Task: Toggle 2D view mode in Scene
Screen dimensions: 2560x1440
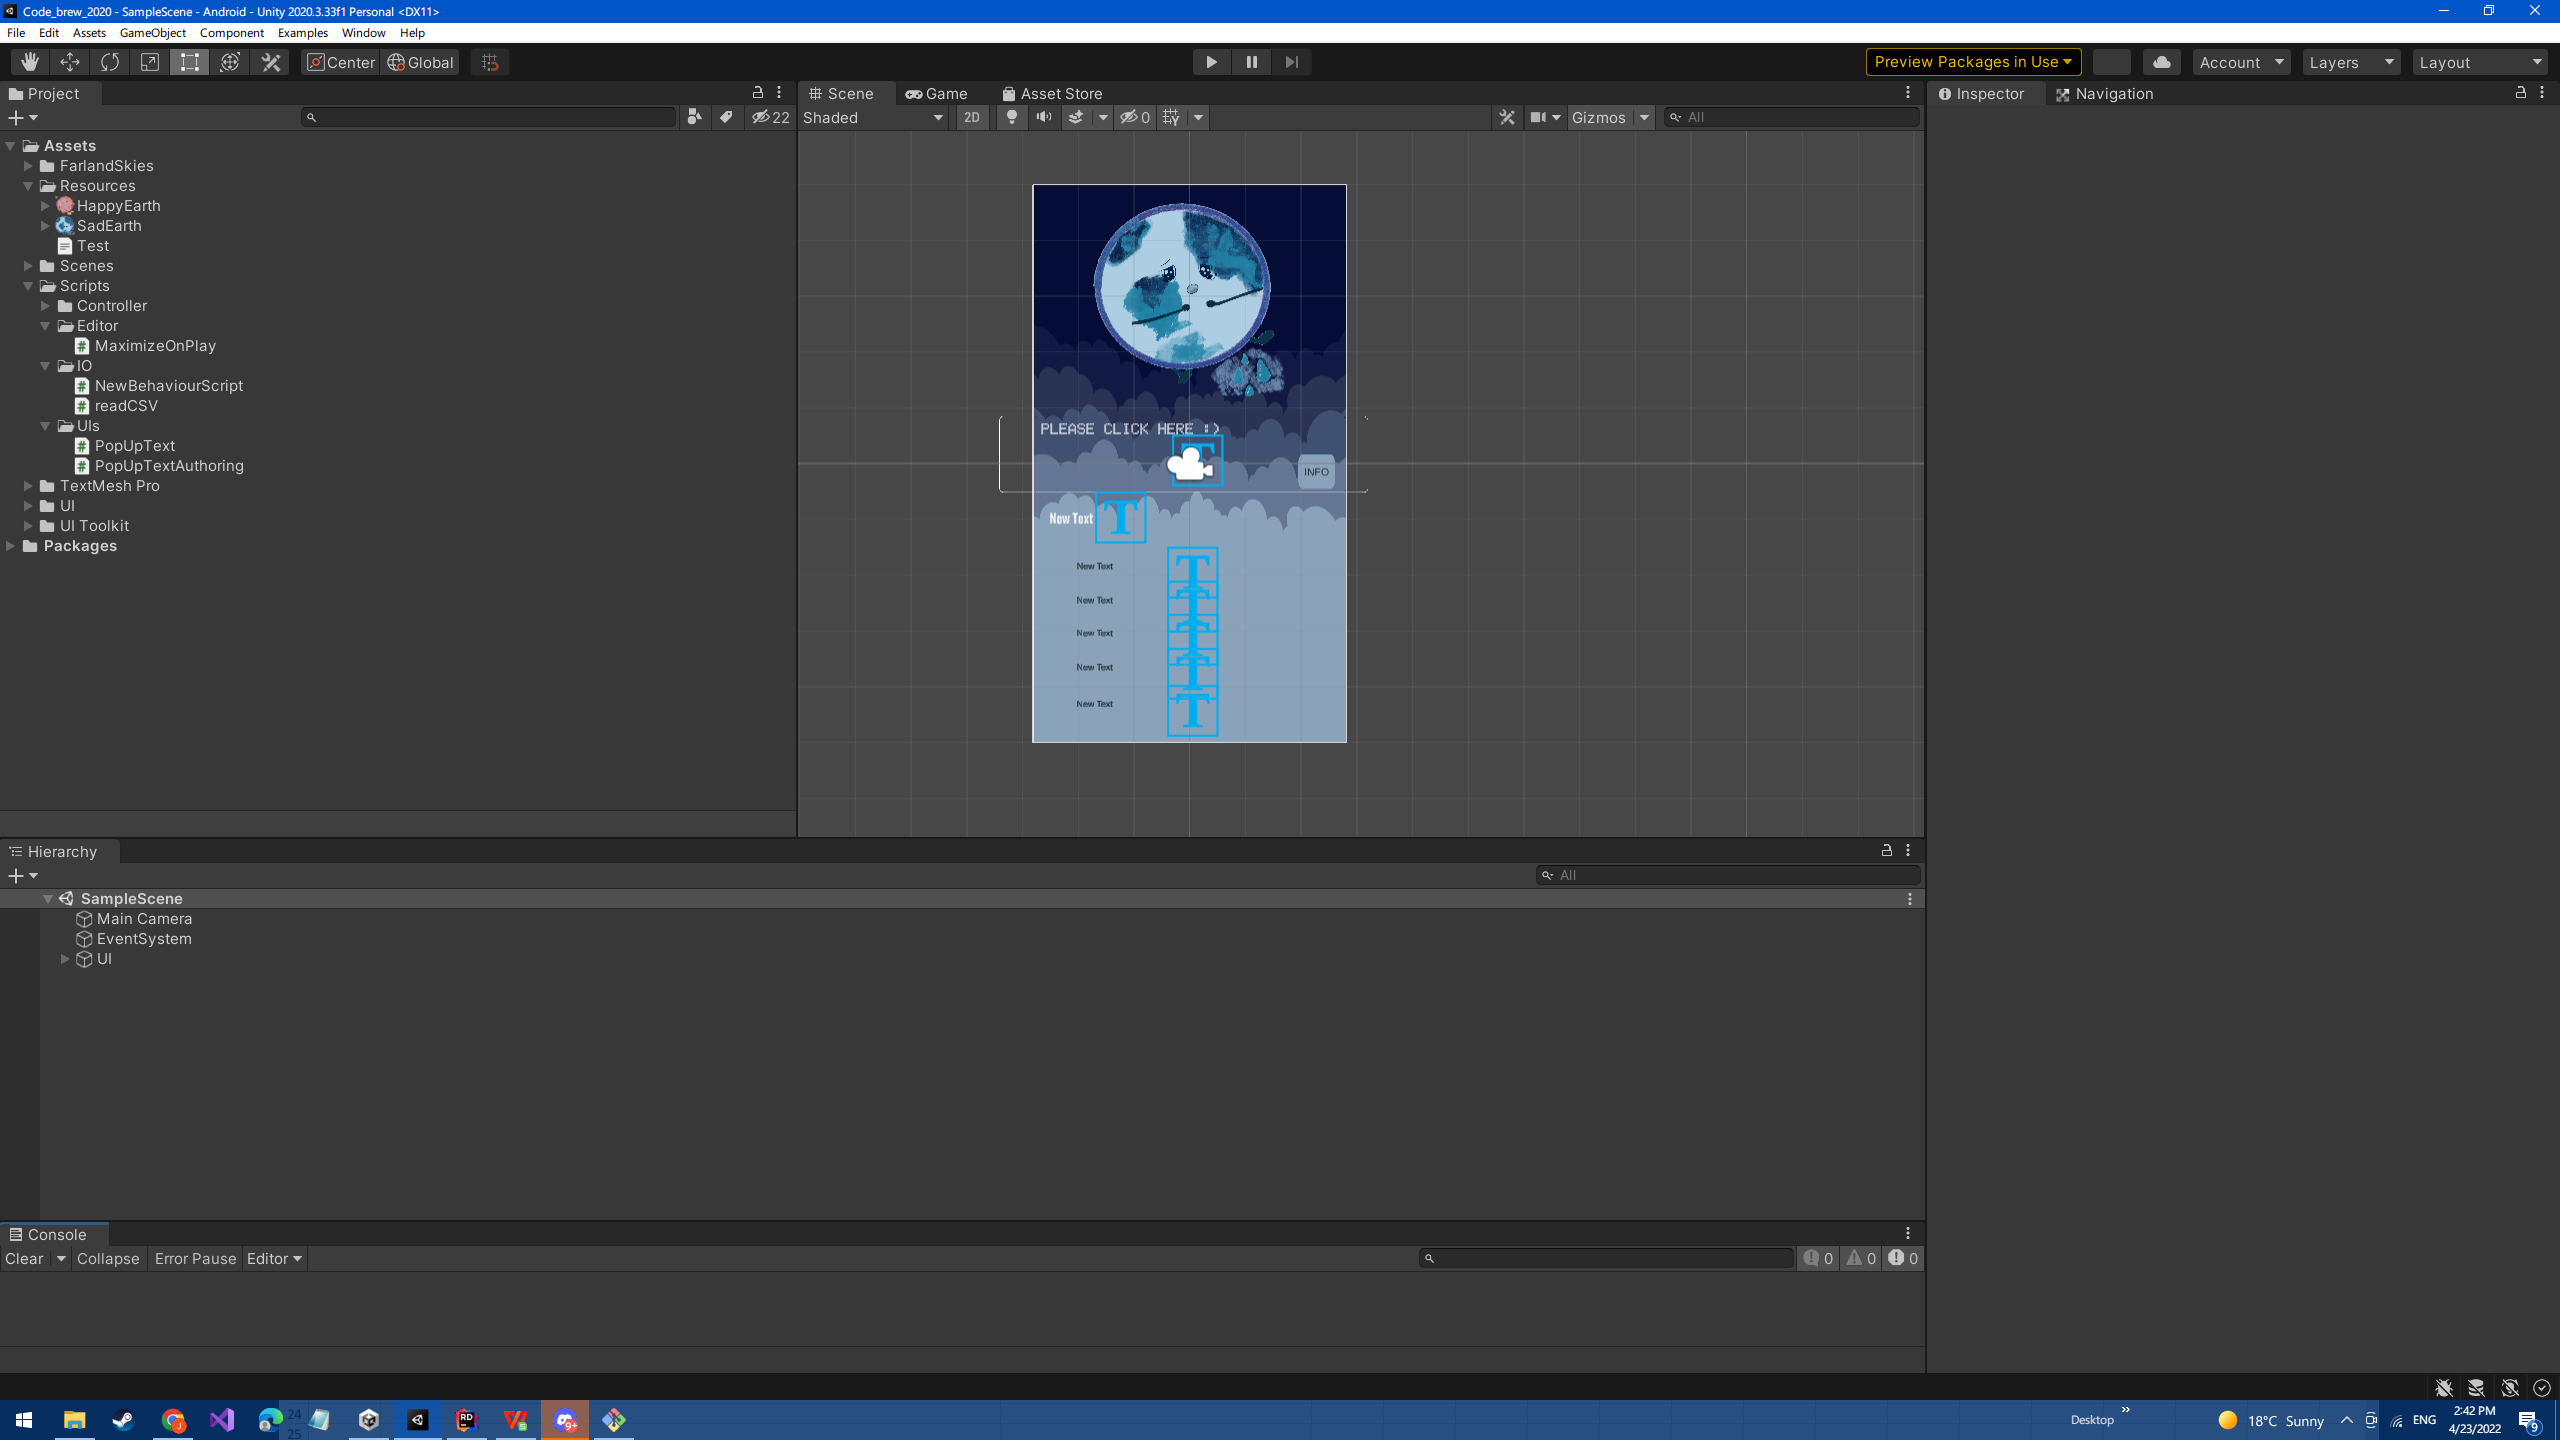Action: [x=971, y=117]
